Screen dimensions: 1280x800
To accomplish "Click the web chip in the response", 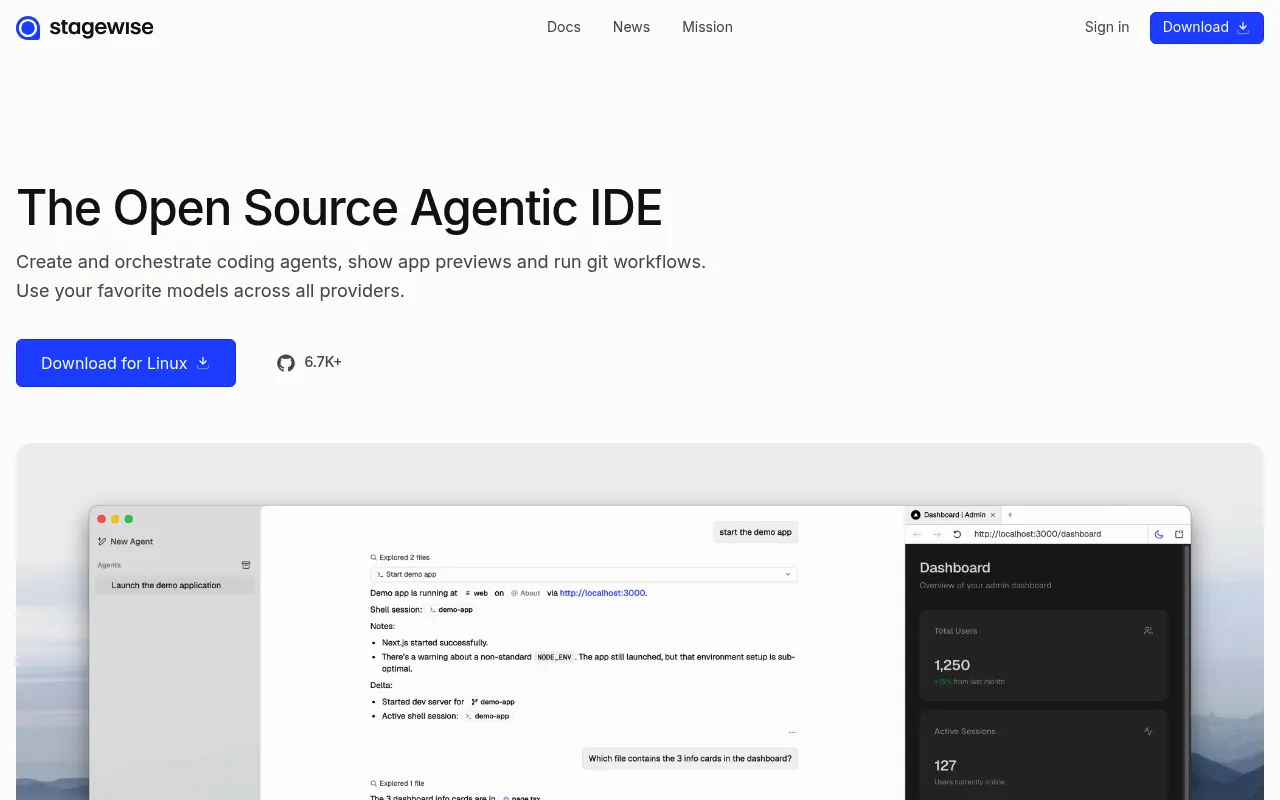I will coord(476,593).
